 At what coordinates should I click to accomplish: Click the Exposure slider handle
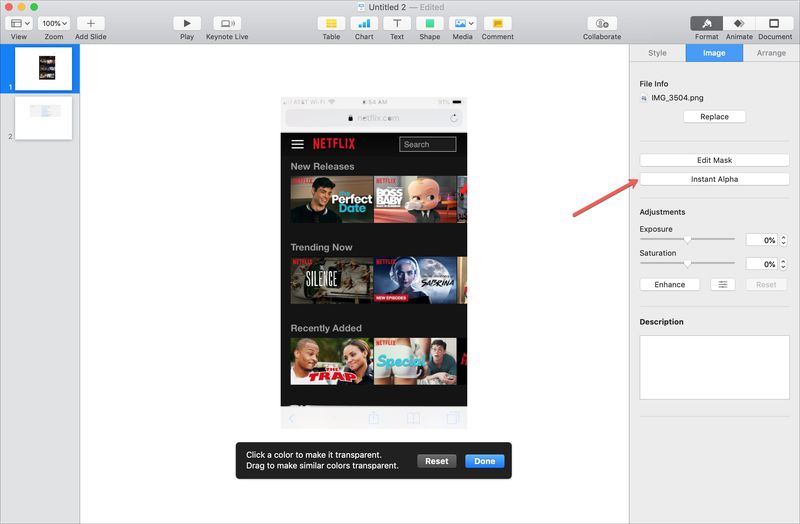687,239
